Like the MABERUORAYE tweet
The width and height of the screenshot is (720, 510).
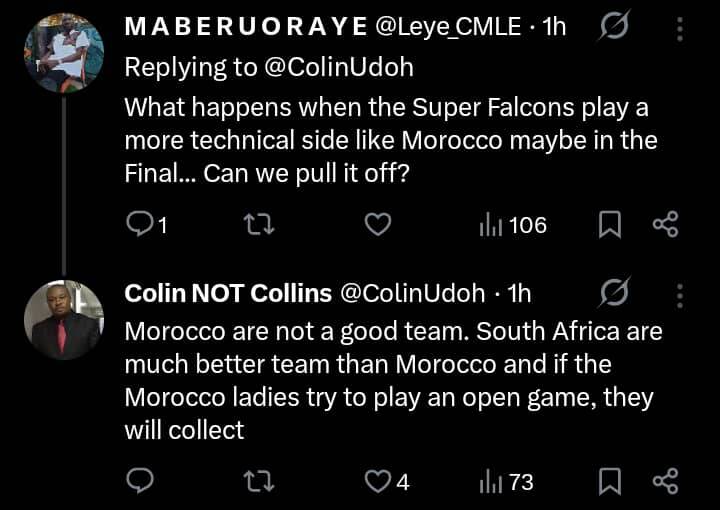tap(377, 225)
